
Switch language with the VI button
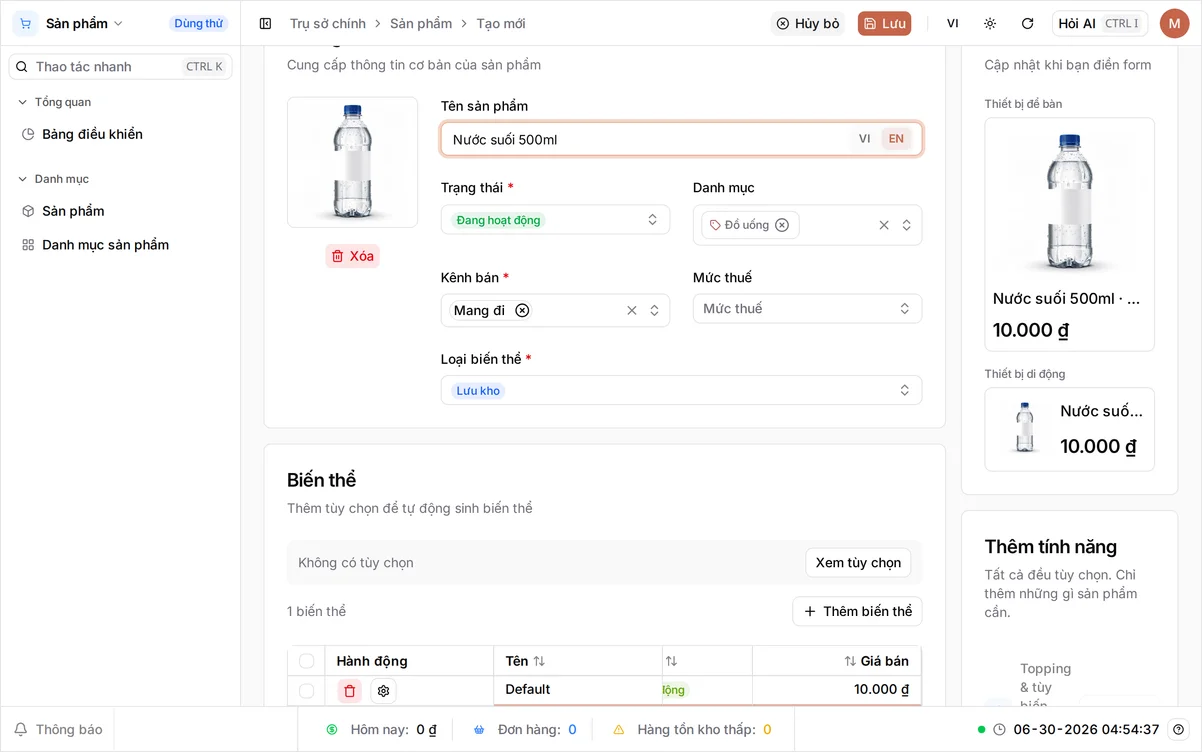(x=952, y=23)
